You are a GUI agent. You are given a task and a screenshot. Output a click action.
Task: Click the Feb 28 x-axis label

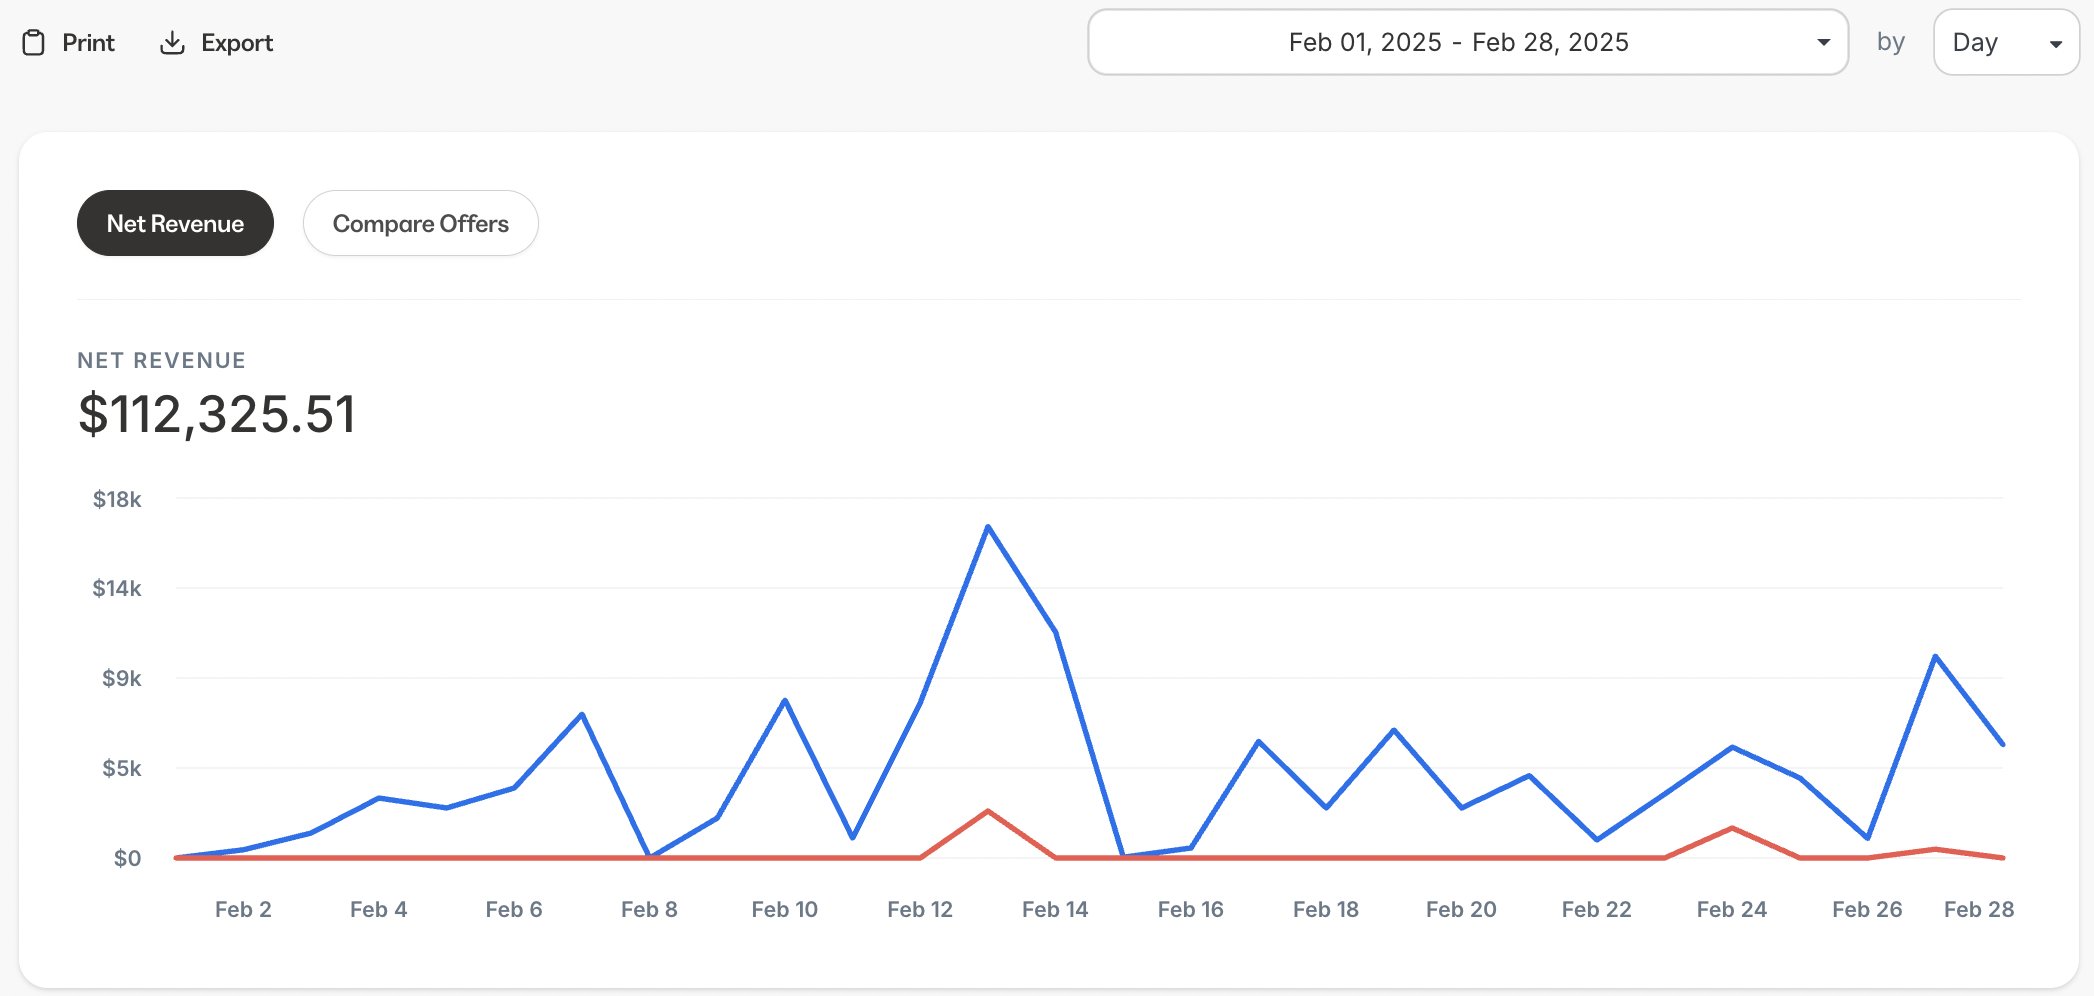pos(1978,910)
